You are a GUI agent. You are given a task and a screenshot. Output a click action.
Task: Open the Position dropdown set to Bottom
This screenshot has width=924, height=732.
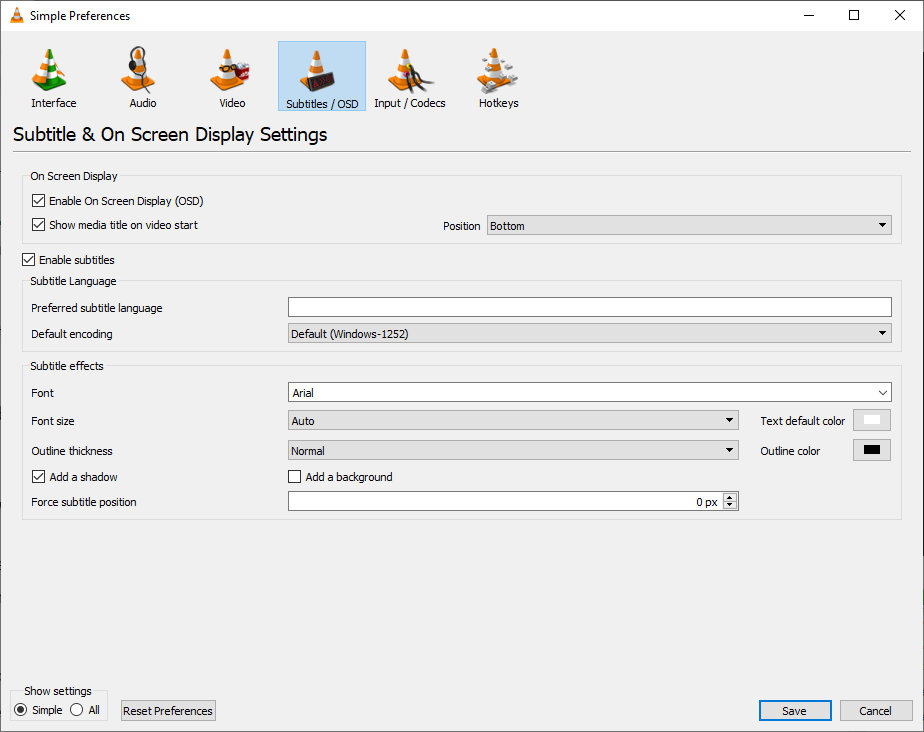(689, 225)
